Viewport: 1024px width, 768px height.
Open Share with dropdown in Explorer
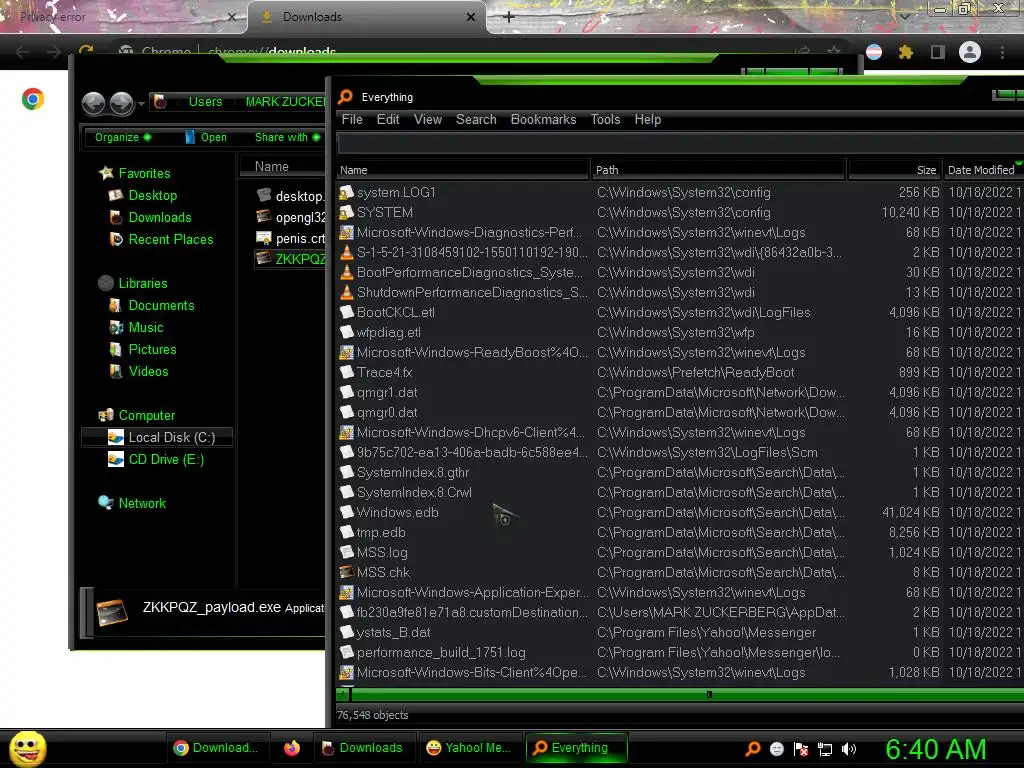coord(287,137)
